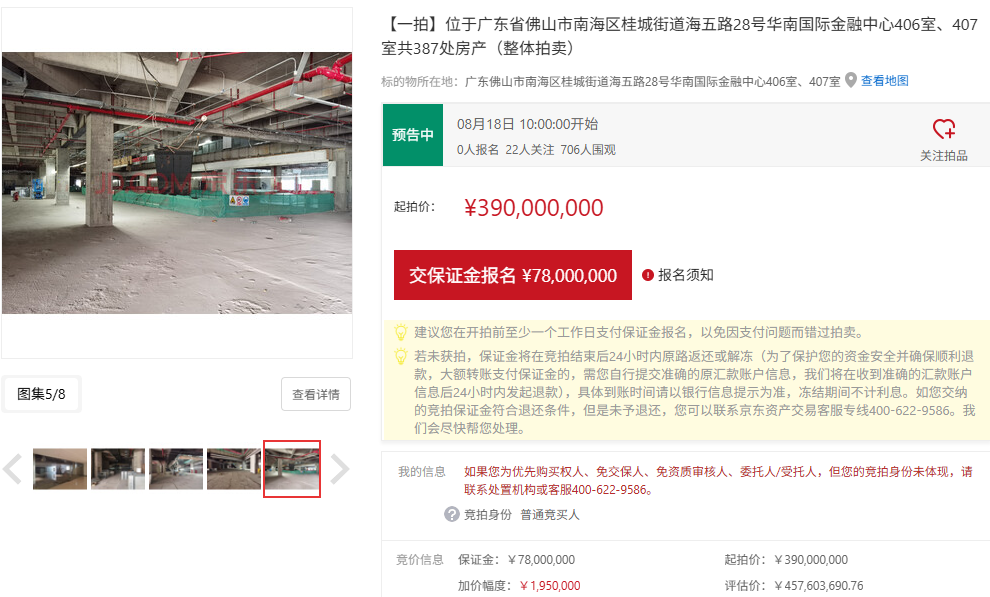Viewport: 990px width, 597px height.
Task: Click the green 预告中 status badge
Action: [413, 135]
